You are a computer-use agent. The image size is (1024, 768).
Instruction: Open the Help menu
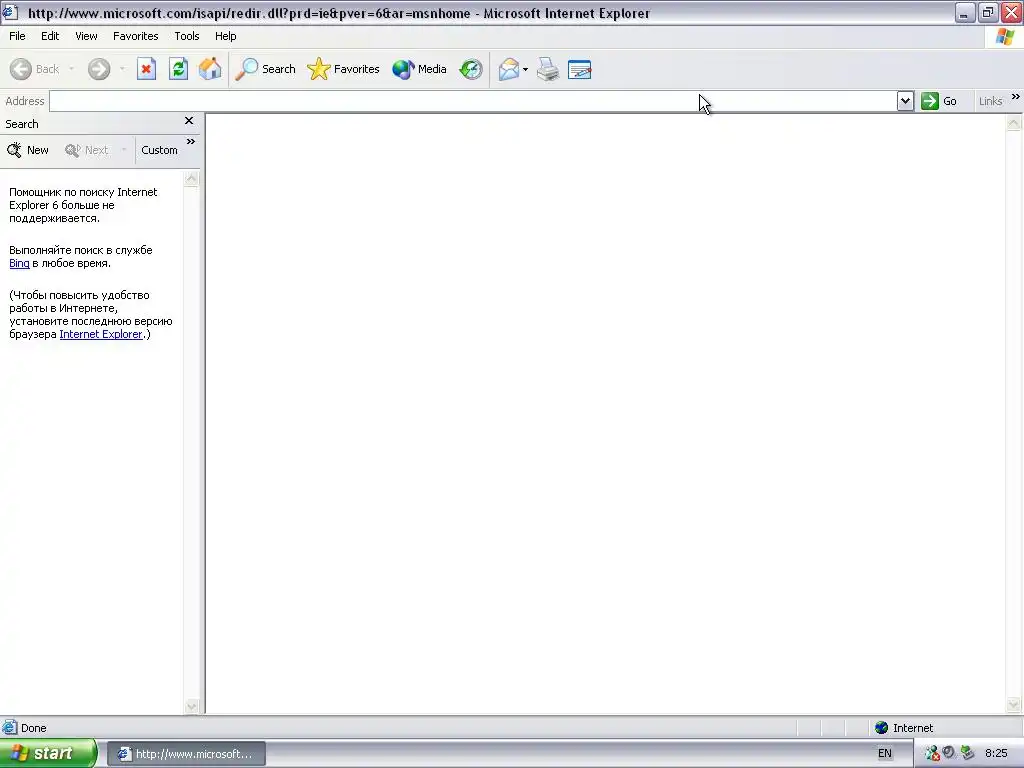[225, 36]
